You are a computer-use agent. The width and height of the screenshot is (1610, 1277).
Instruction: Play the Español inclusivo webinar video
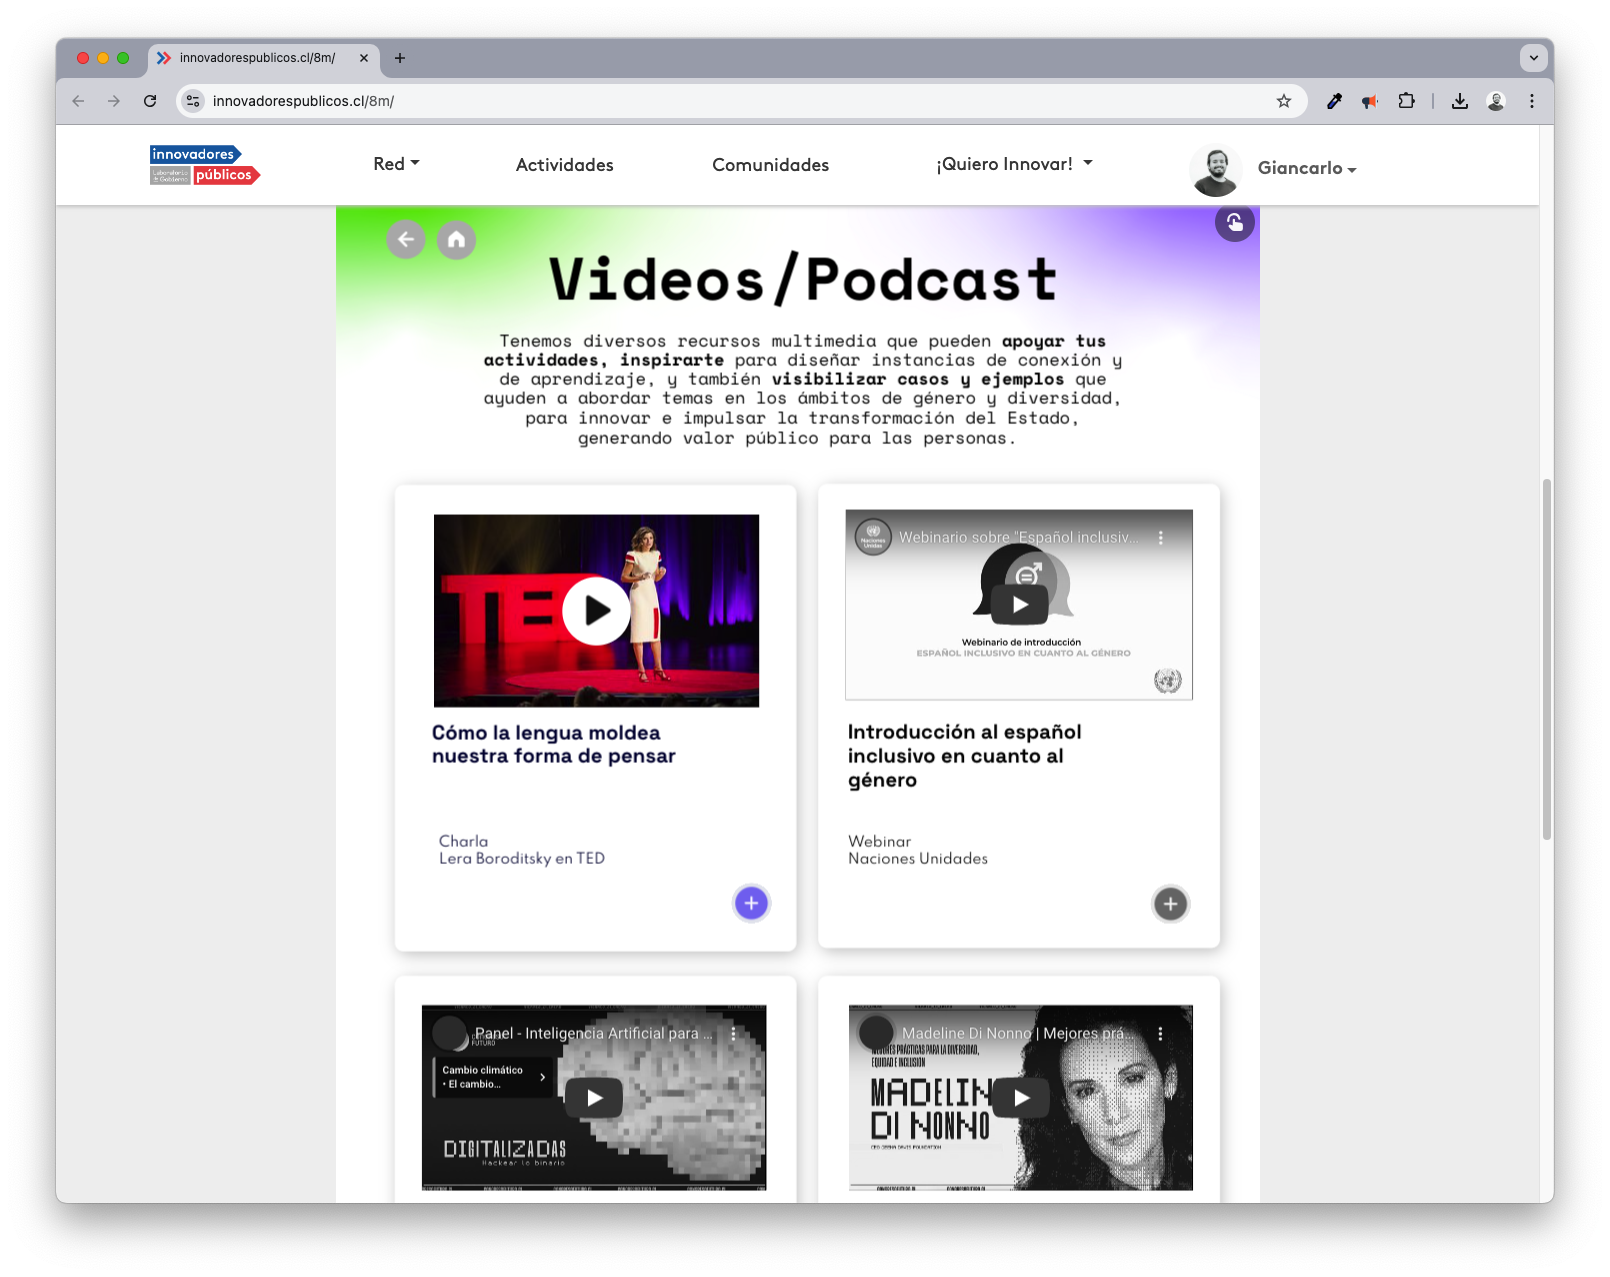[1019, 604]
